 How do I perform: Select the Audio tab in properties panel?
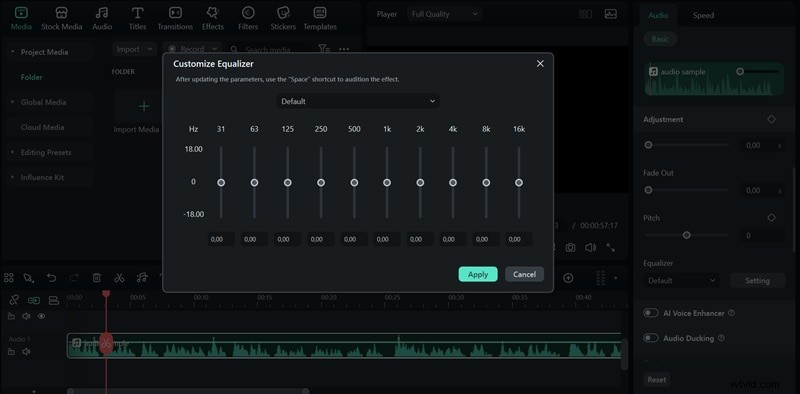[x=658, y=15]
